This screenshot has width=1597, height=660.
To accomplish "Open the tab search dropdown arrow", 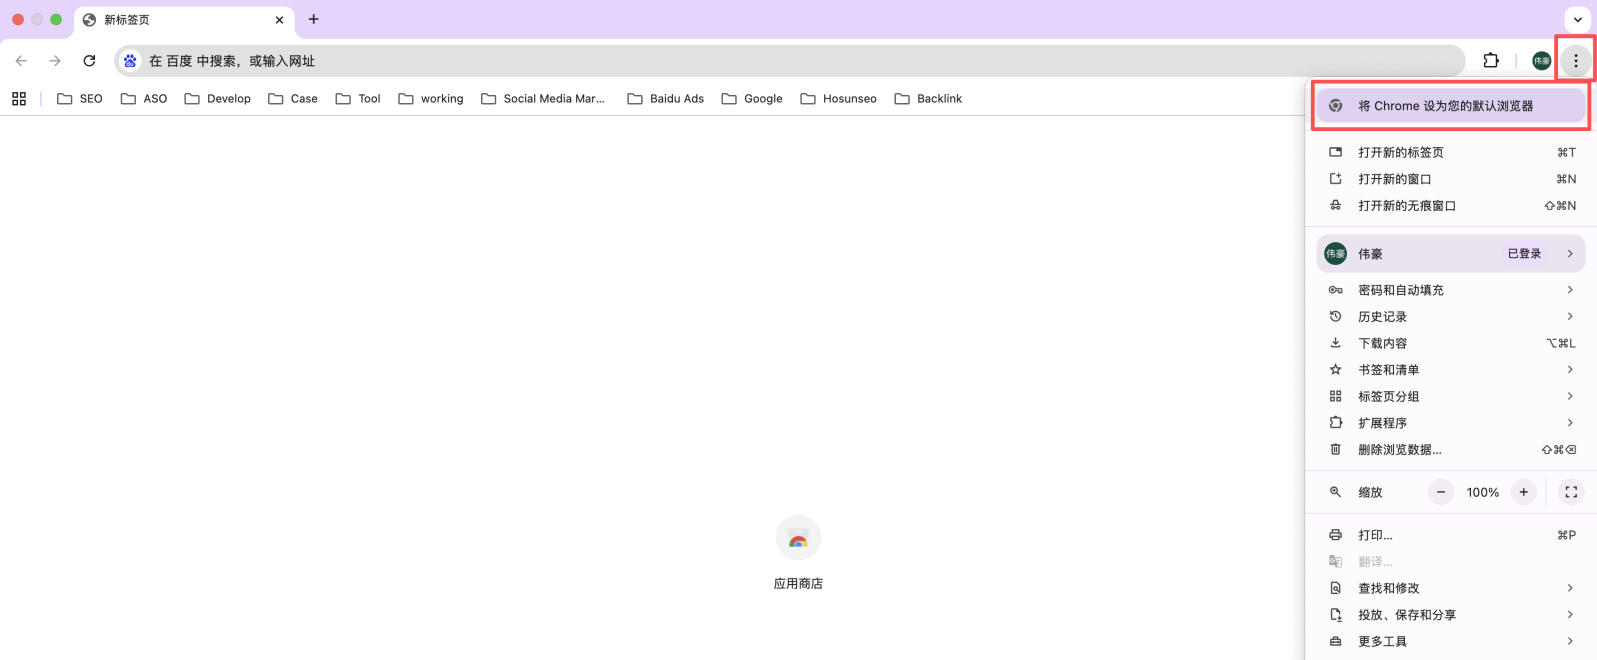I will [x=1577, y=19].
